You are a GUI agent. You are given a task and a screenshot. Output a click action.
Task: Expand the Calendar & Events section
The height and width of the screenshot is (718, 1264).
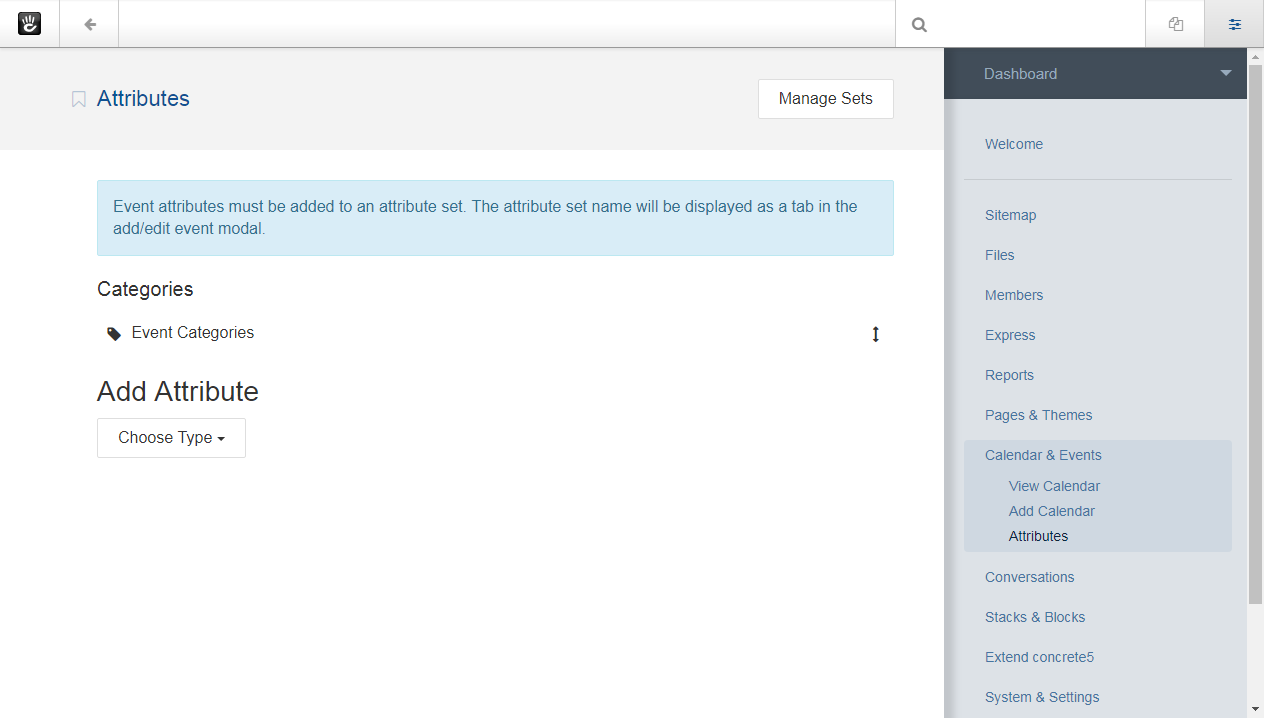click(1043, 455)
